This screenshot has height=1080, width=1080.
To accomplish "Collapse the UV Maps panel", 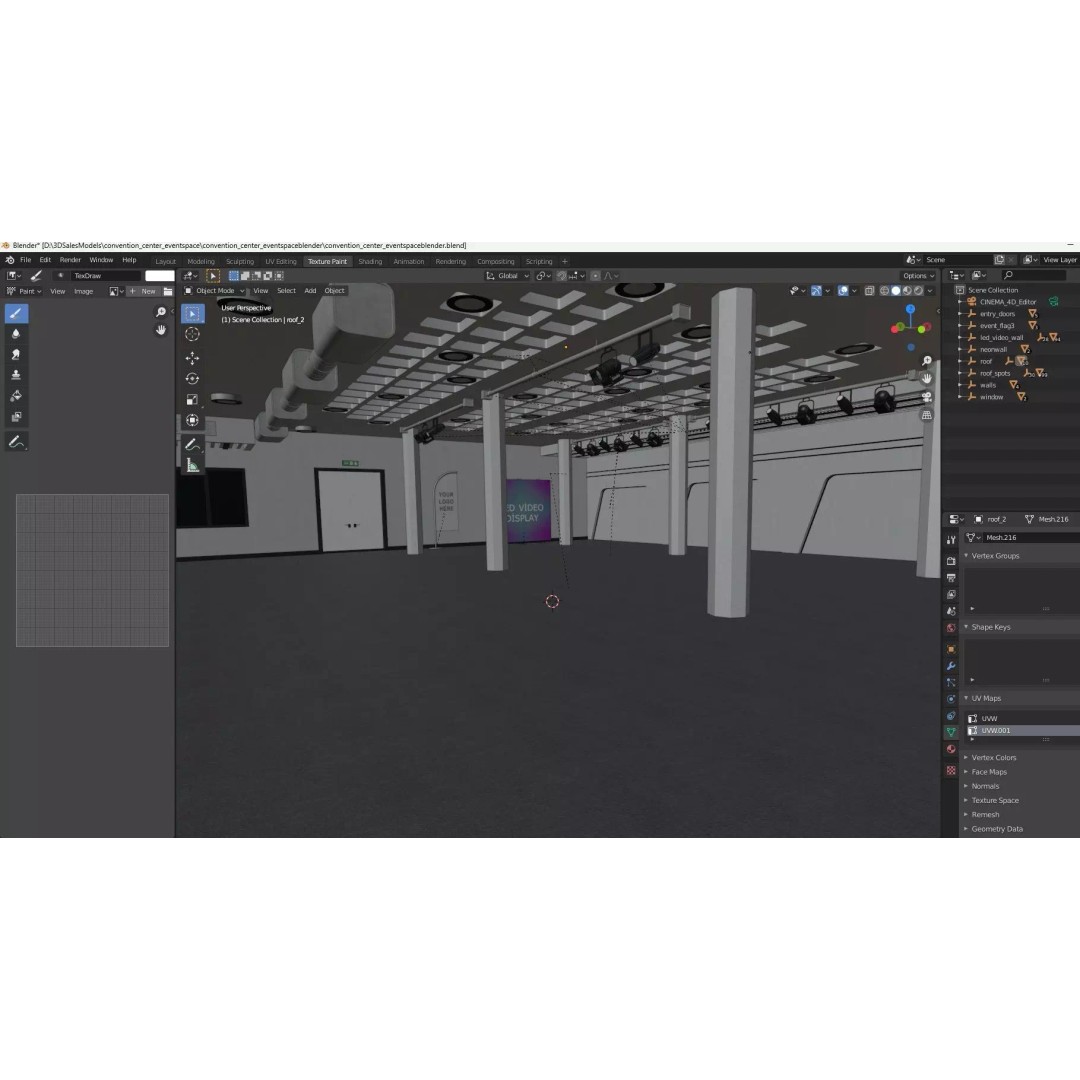I will pos(986,698).
